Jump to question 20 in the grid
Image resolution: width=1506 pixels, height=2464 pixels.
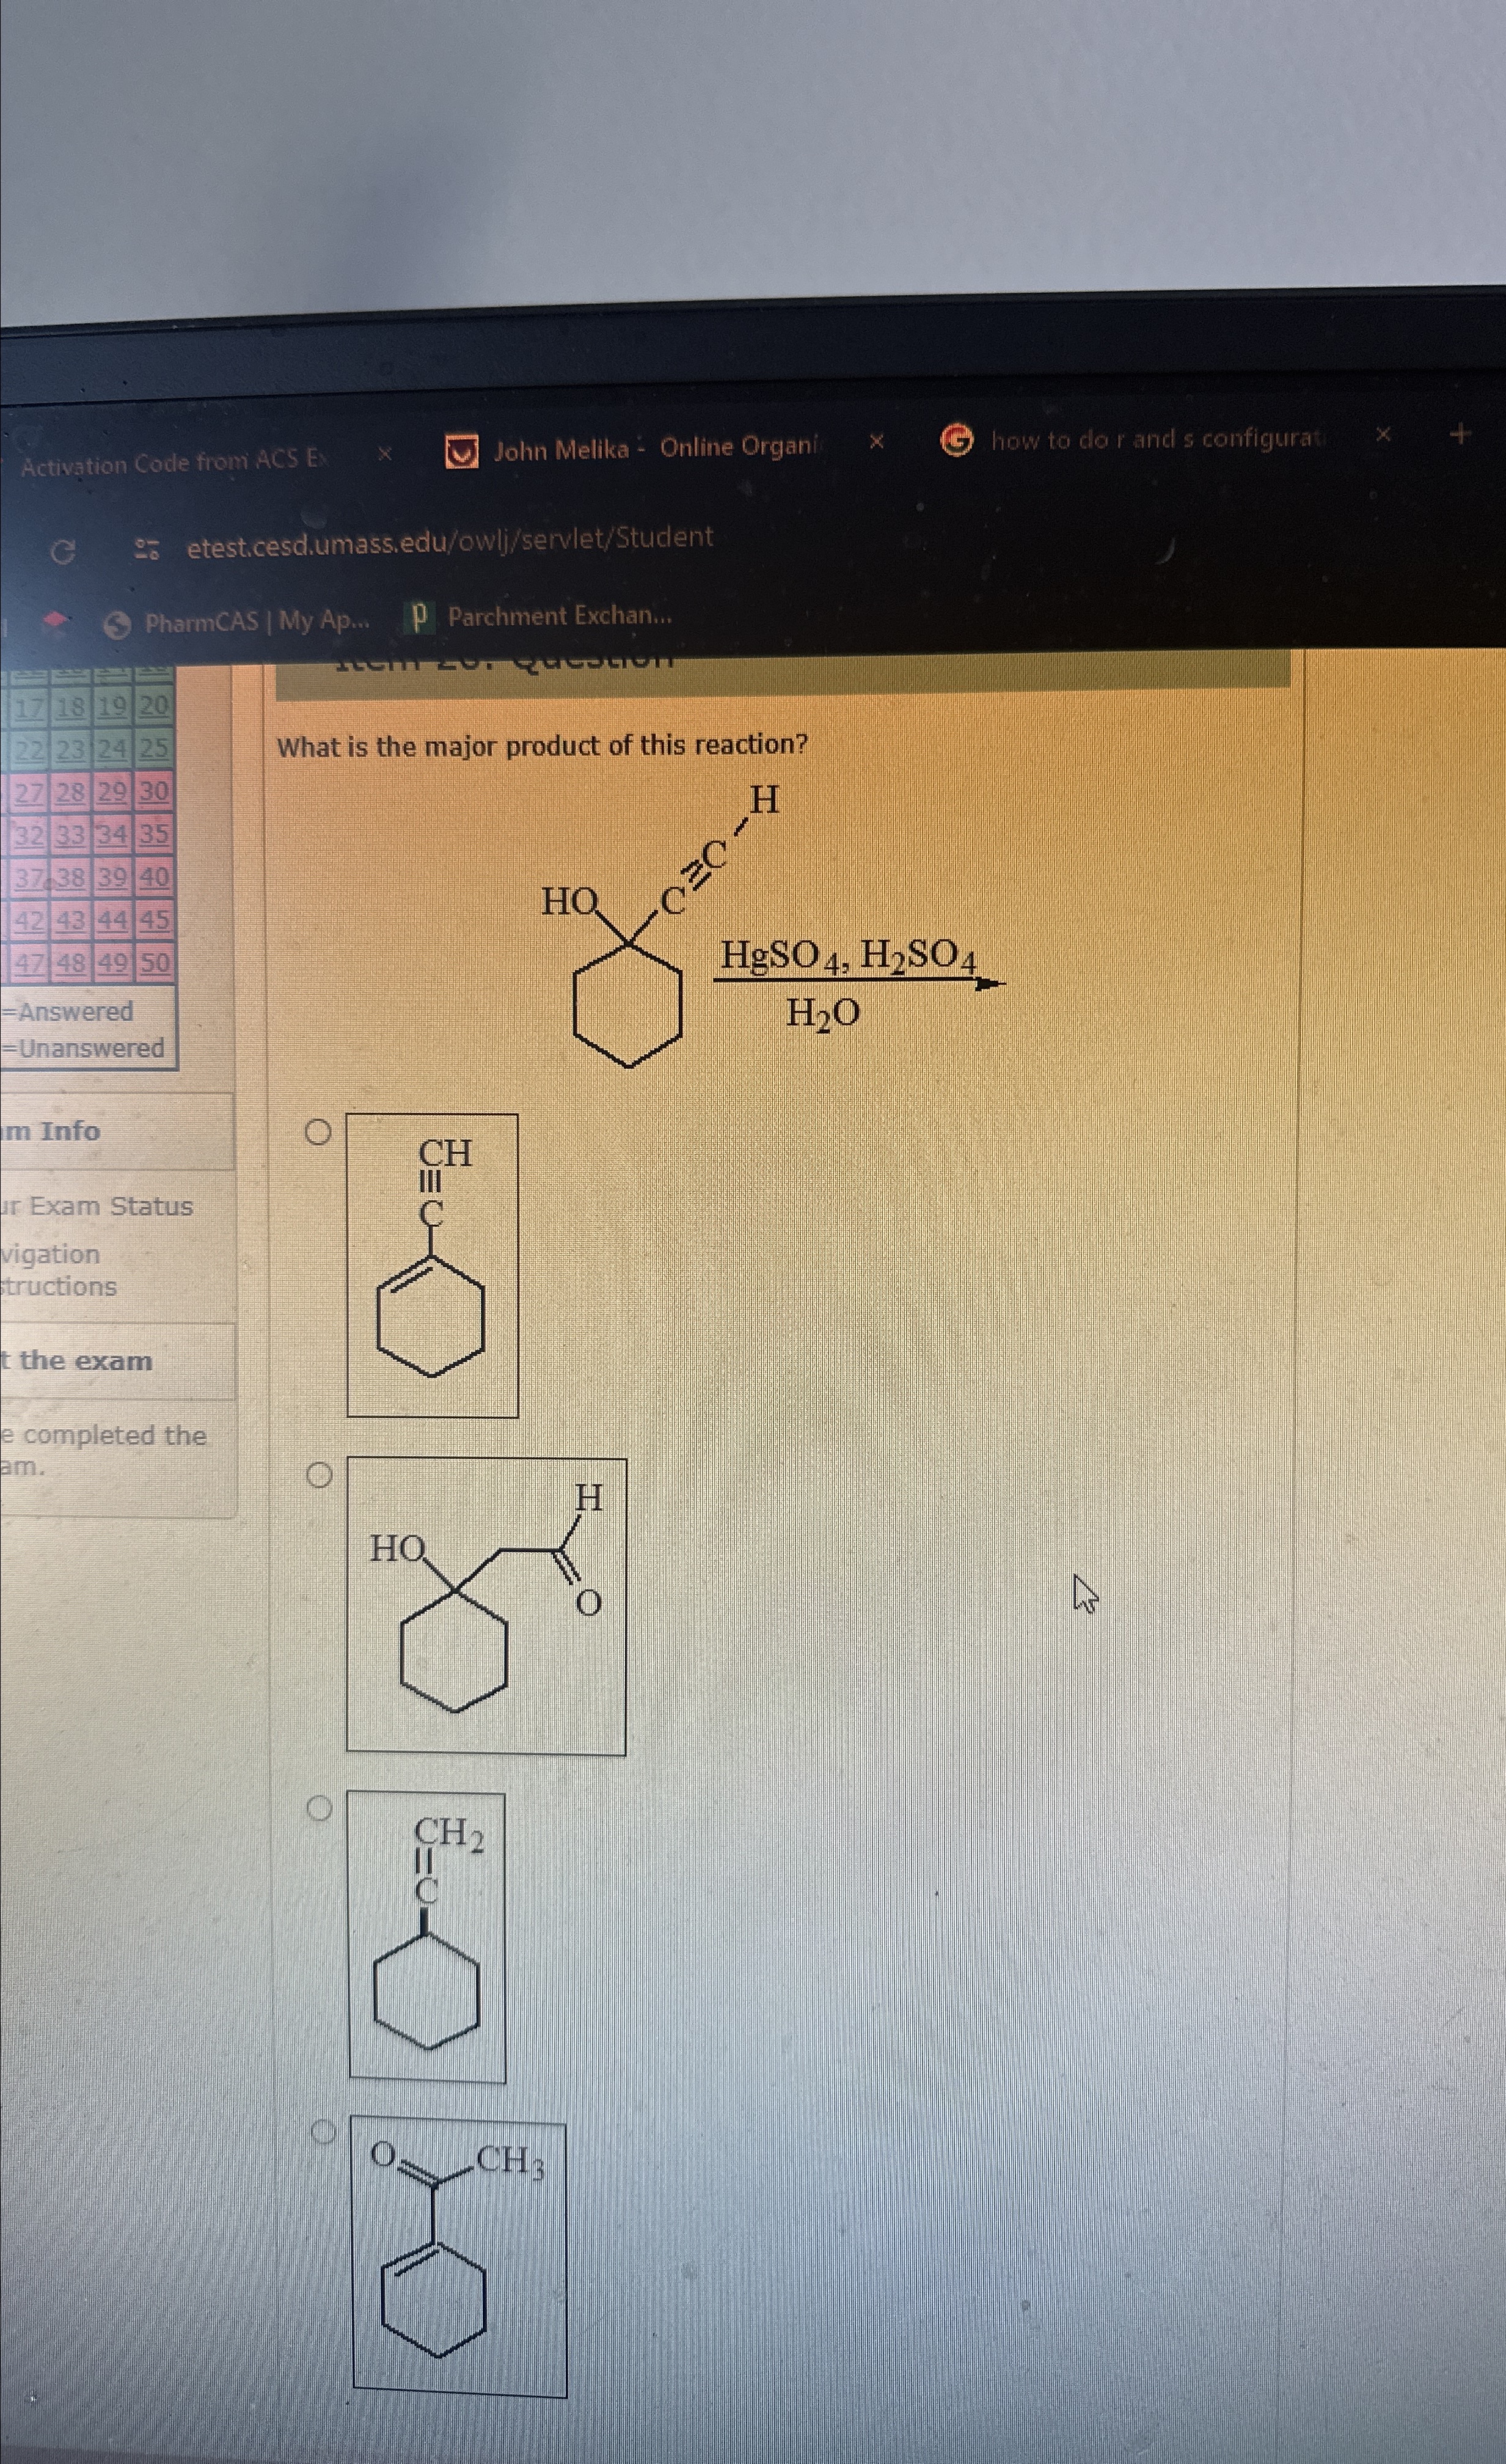[154, 707]
